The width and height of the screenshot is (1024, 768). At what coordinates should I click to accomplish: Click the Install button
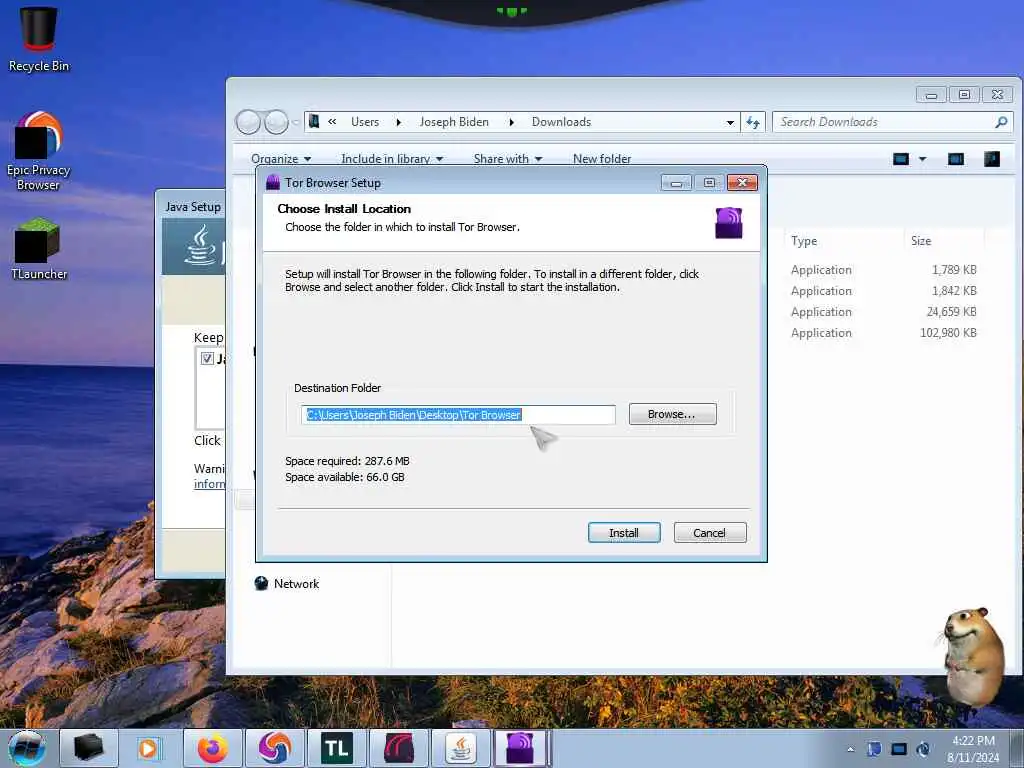[624, 533]
